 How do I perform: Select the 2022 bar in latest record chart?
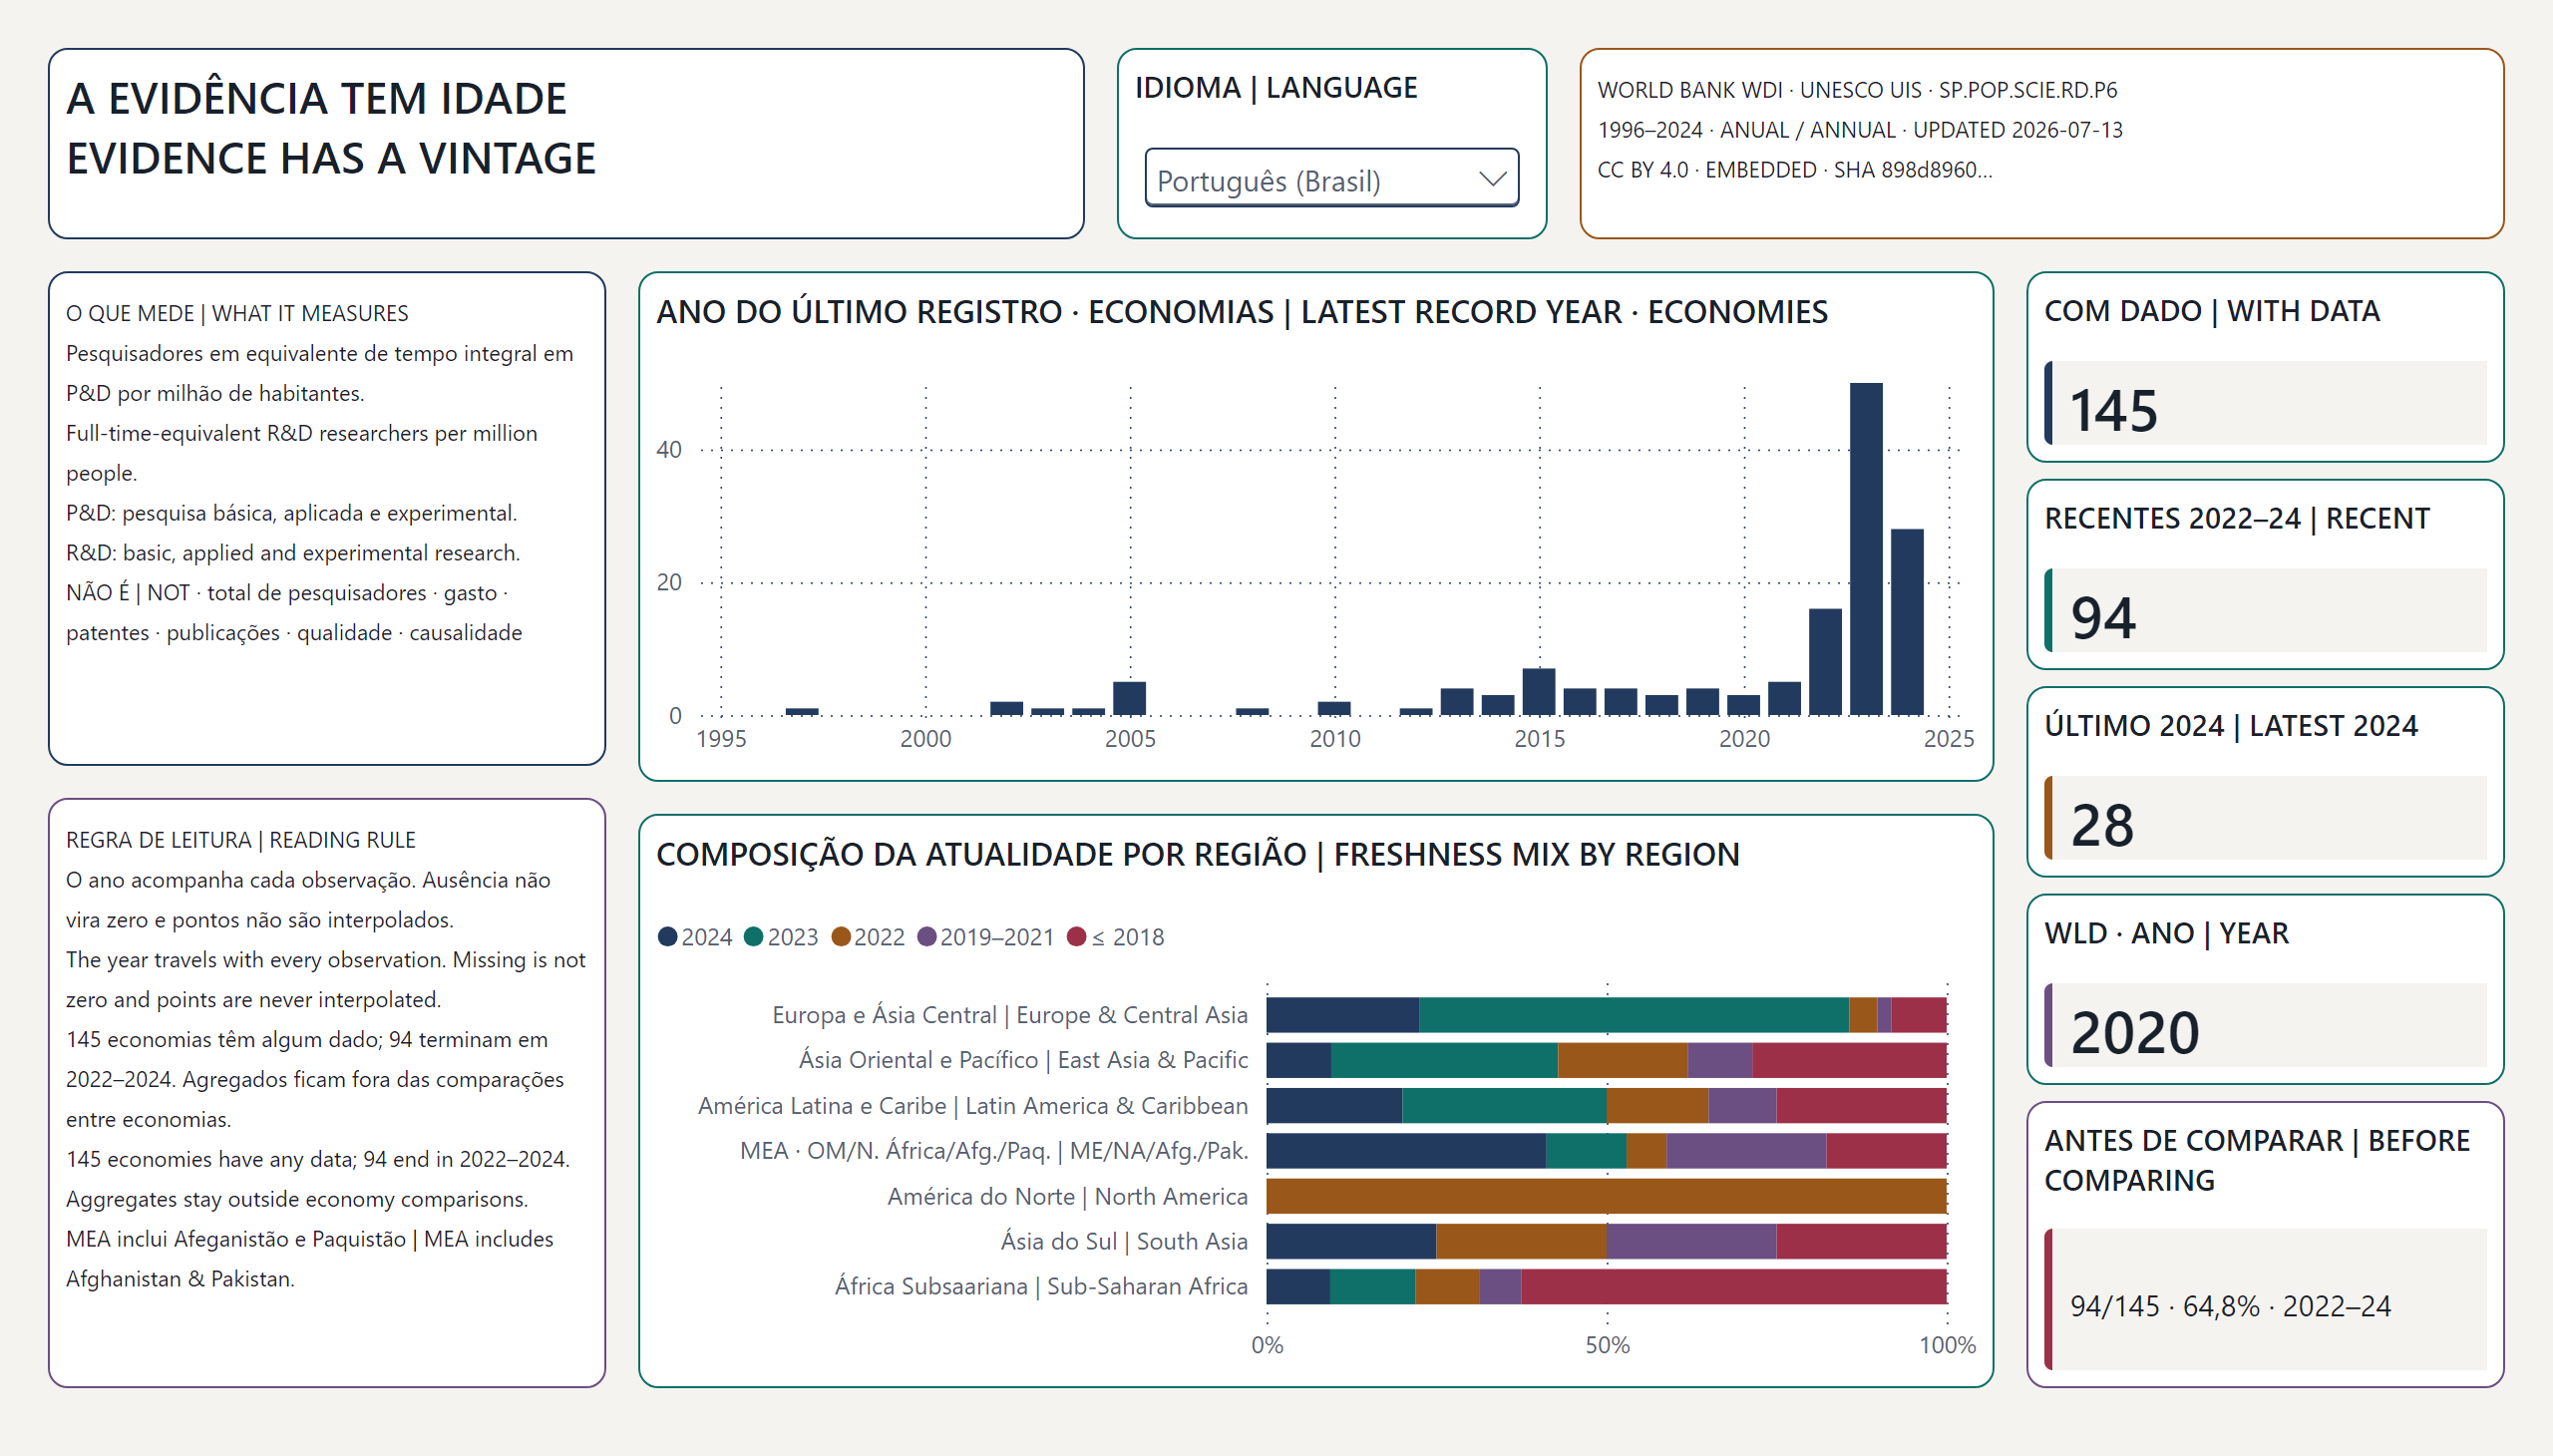(x=1825, y=662)
